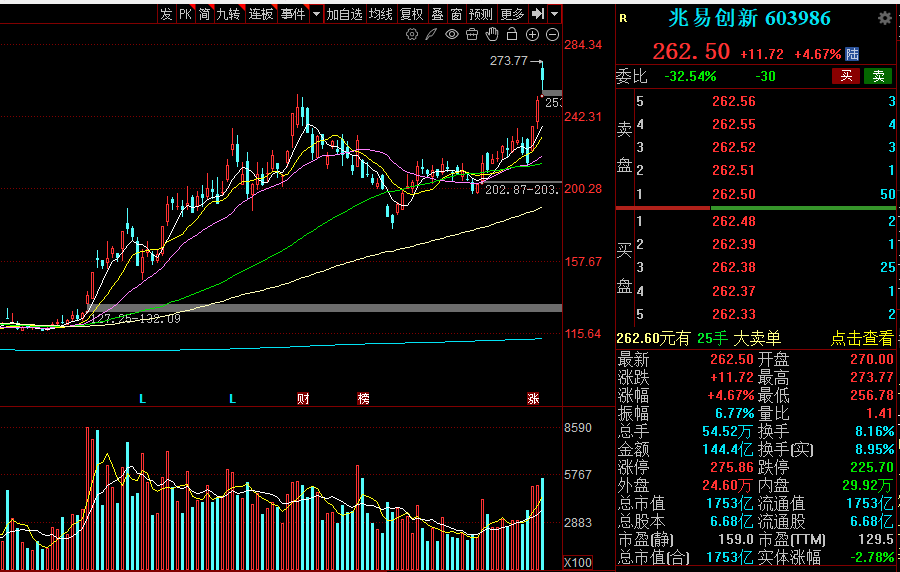The image size is (900, 572).
Task: Click the blue 陆 stock connect badge
Action: click(852, 54)
